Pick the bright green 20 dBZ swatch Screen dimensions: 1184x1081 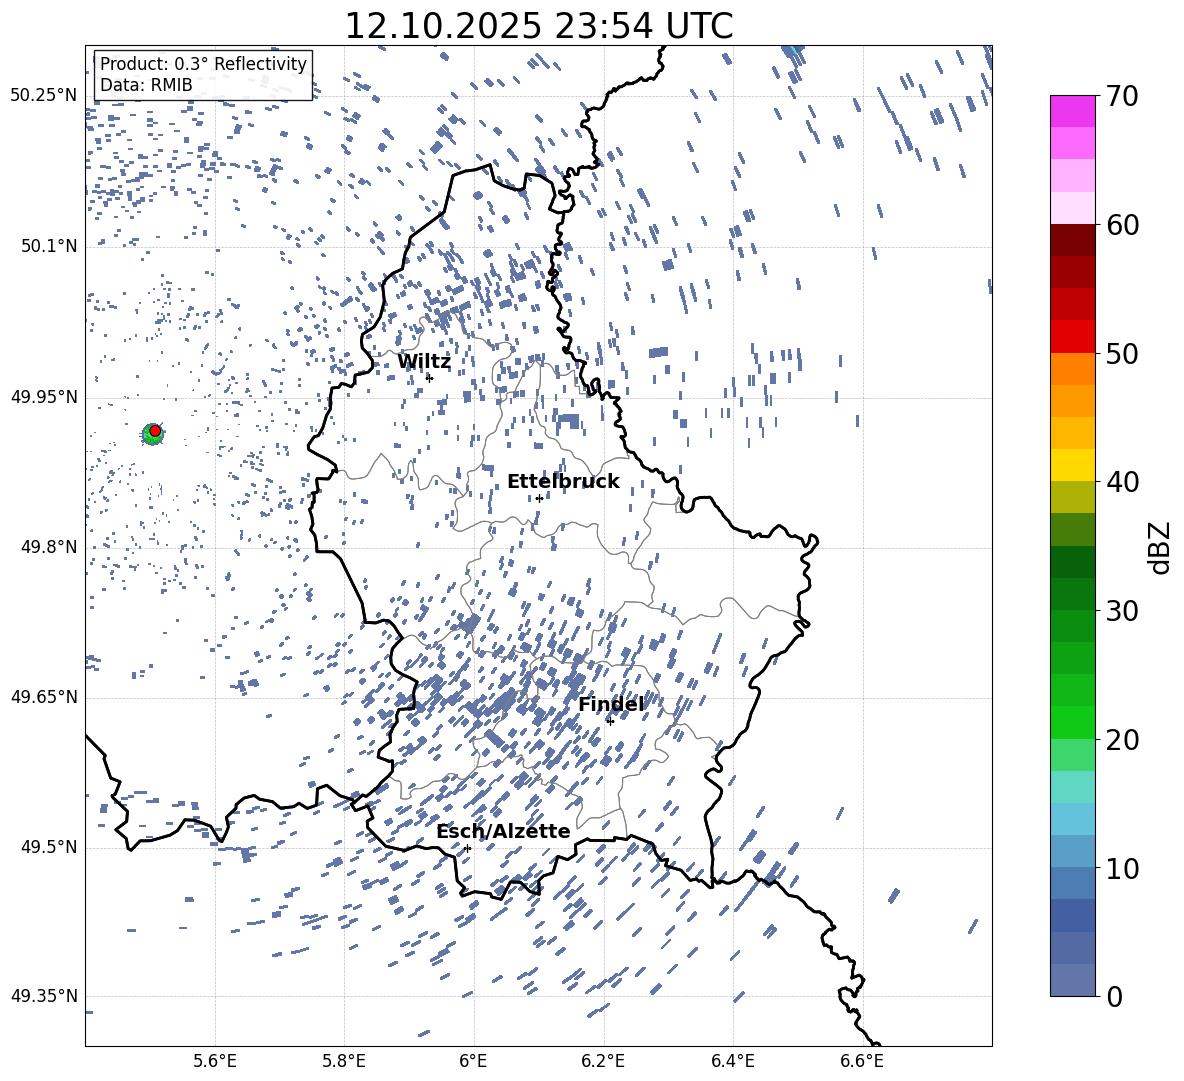click(x=1073, y=722)
